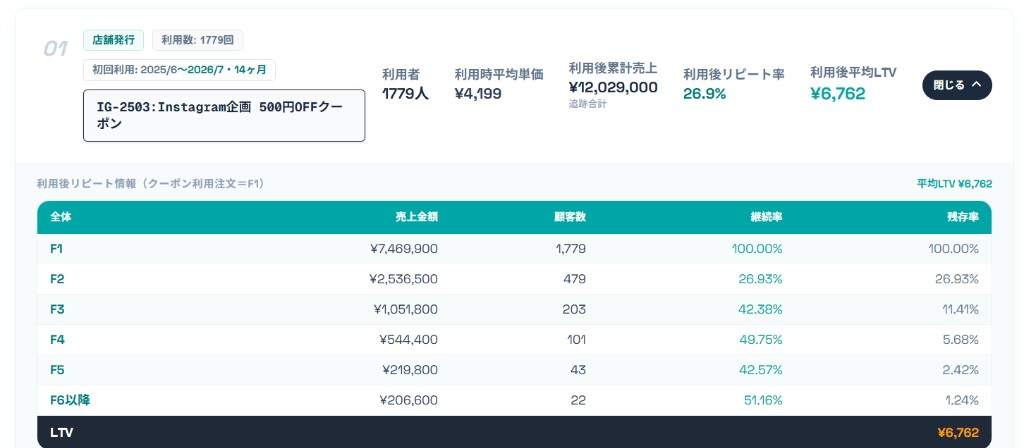Click F1 customer count 1,779
The height and width of the screenshot is (448, 1024).
pos(571,249)
